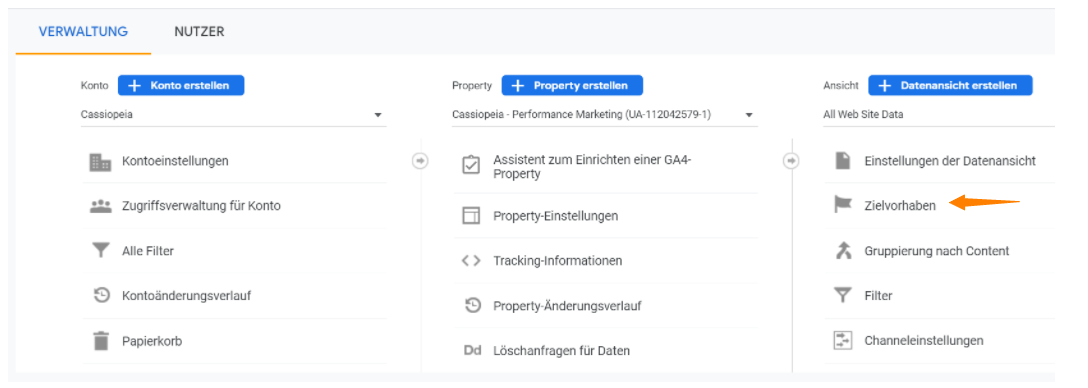Screen dimensions: 1088x388
Task: Click arrow connector between Konto and Property
Action: pyautogui.click(x=420, y=161)
